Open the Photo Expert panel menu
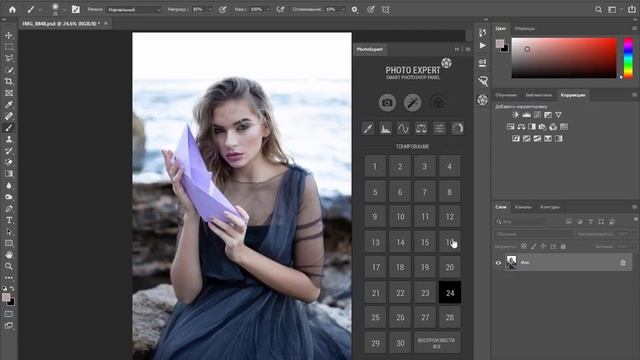The height and width of the screenshot is (360, 640). coord(468,49)
